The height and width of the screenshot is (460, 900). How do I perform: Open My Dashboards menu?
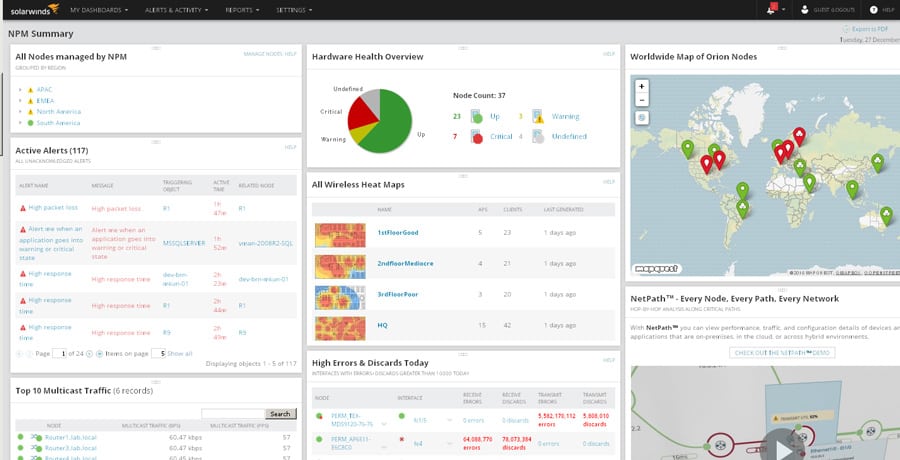[99, 10]
